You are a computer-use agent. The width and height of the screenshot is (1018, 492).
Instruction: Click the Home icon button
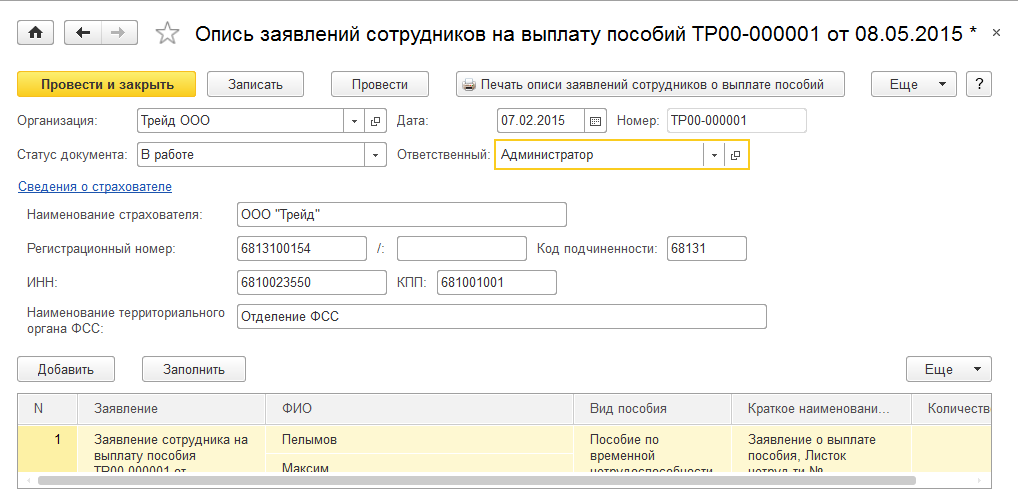(36, 33)
